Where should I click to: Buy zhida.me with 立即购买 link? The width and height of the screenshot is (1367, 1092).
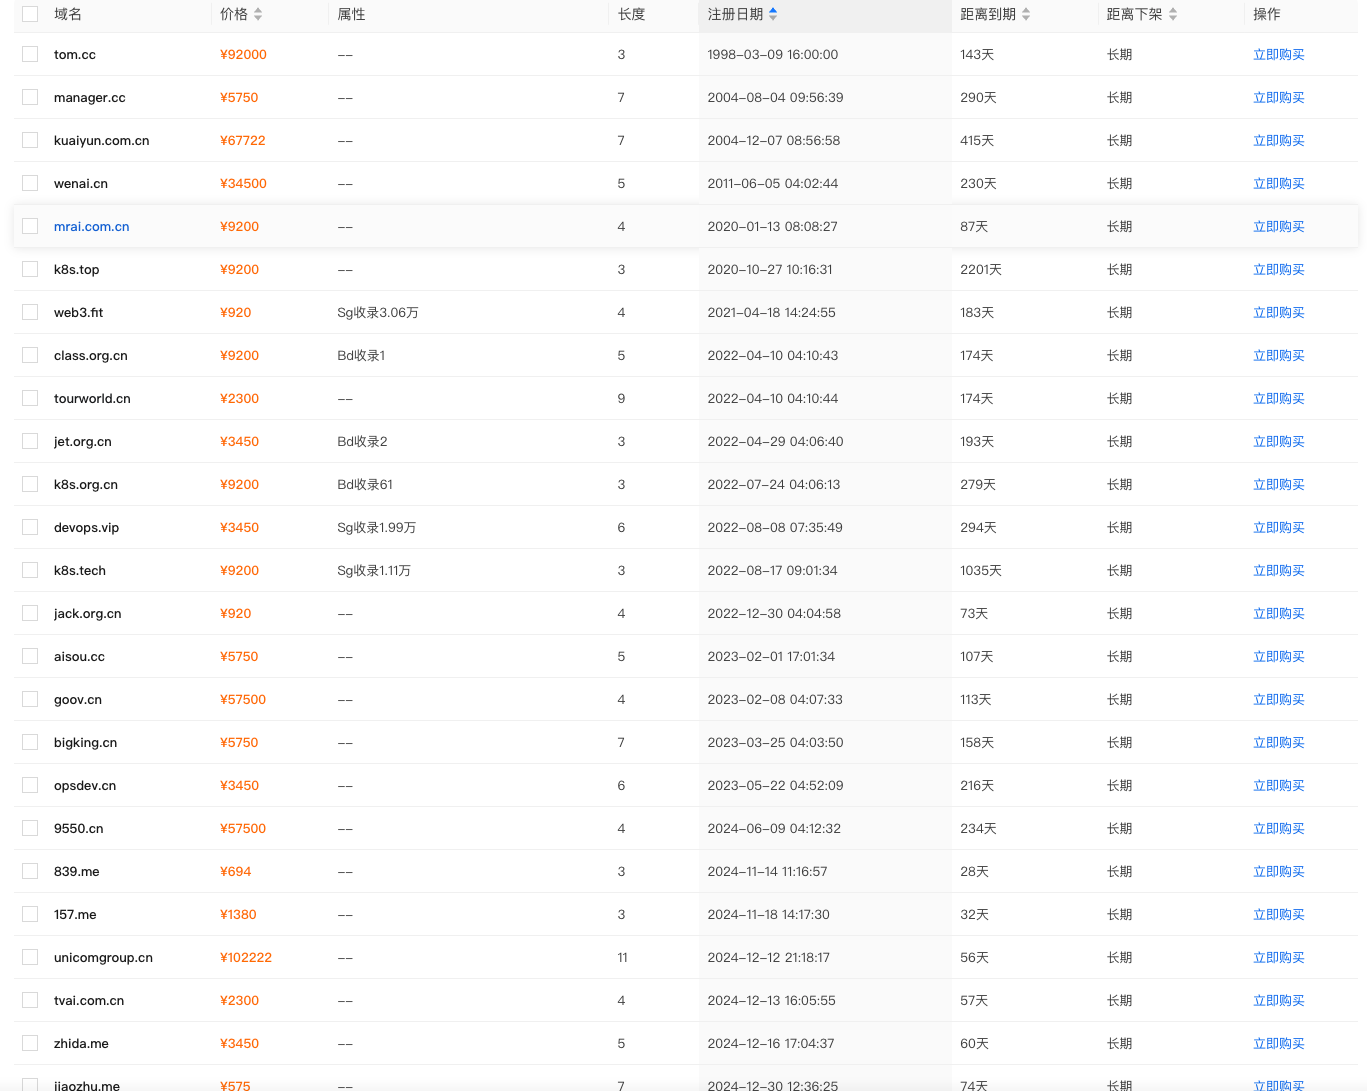(x=1278, y=1044)
